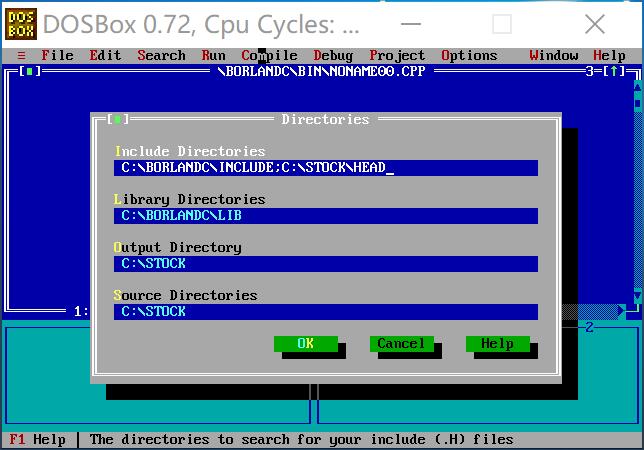Click window number 2 in lower pane
Image resolution: width=644 pixels, height=450 pixels.
[589, 327]
